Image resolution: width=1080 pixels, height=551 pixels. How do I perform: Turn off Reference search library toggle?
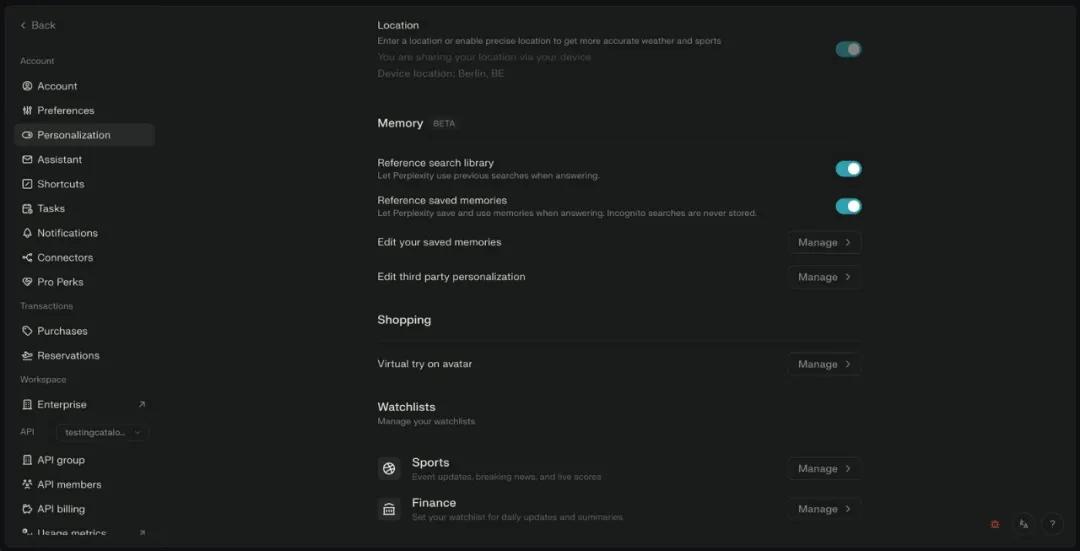848,169
